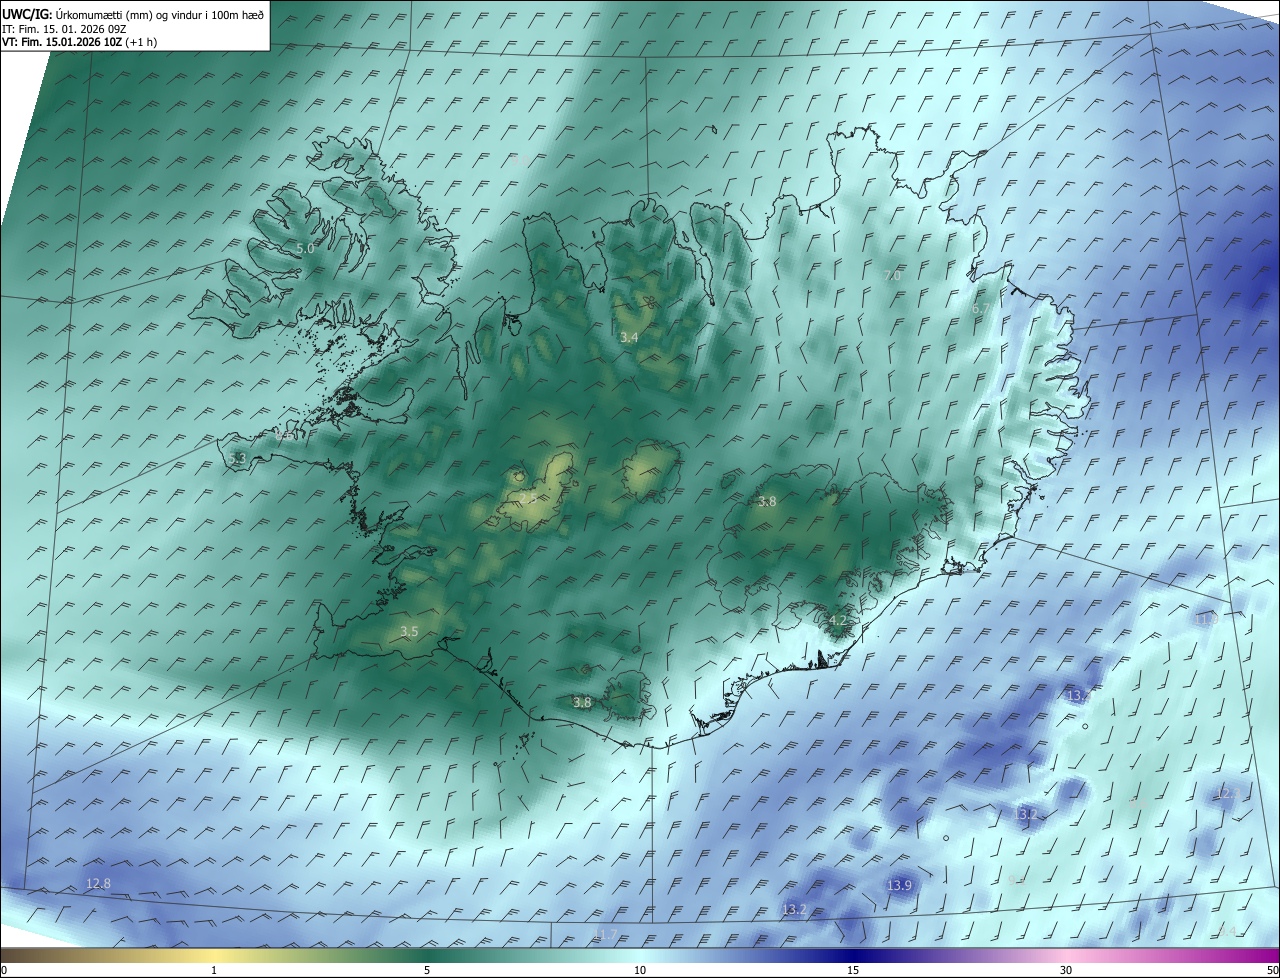Click the 50 tick on the colour scale
The height and width of the screenshot is (978, 1280).
pyautogui.click(x=1272, y=971)
